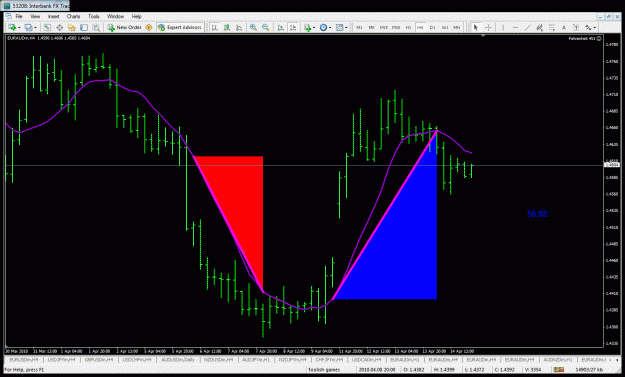Open the Insert menu
Viewport: 625px width, 377px height.
pyautogui.click(x=53, y=16)
